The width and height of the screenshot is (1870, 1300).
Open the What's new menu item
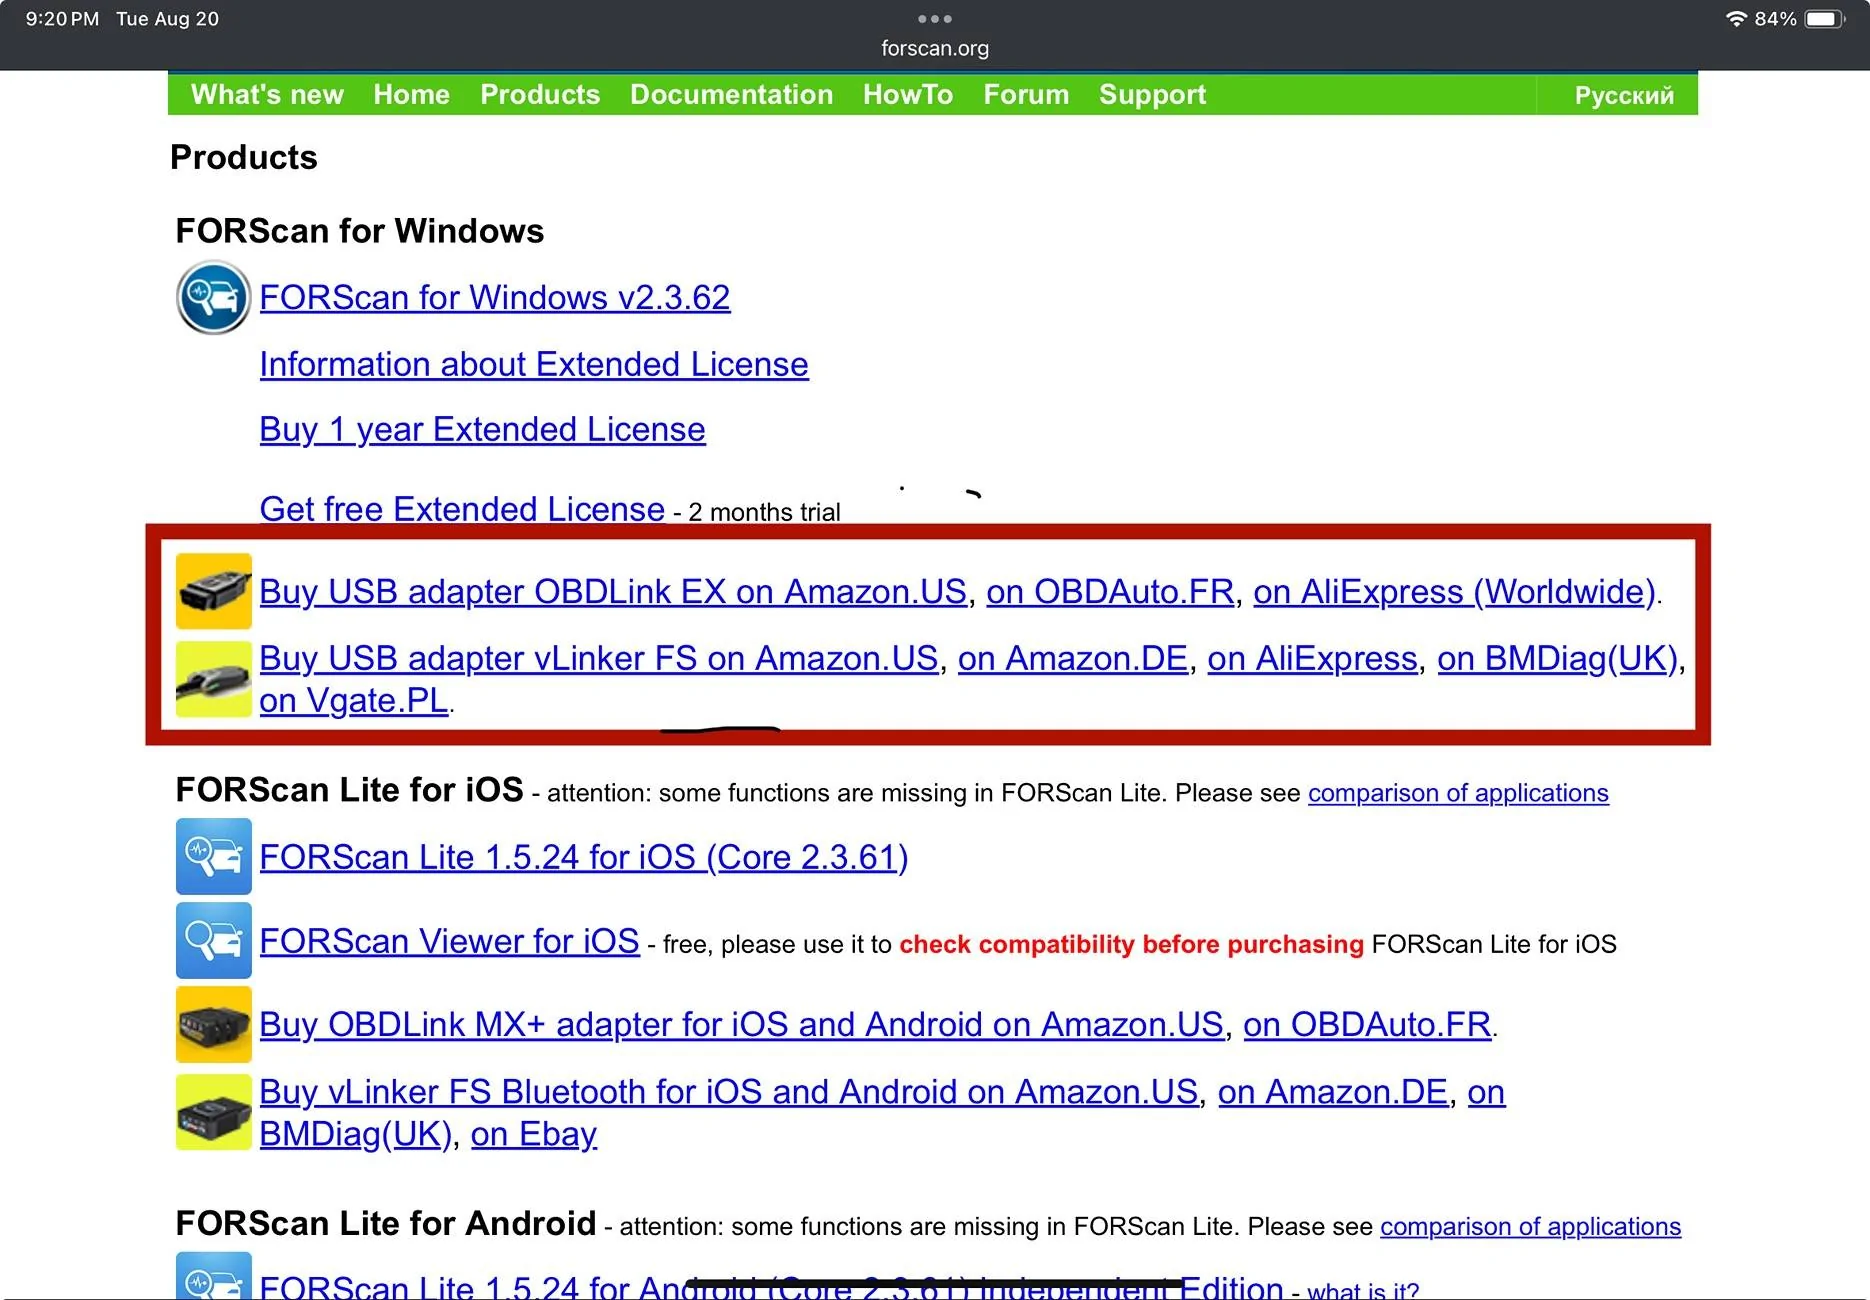coord(267,94)
